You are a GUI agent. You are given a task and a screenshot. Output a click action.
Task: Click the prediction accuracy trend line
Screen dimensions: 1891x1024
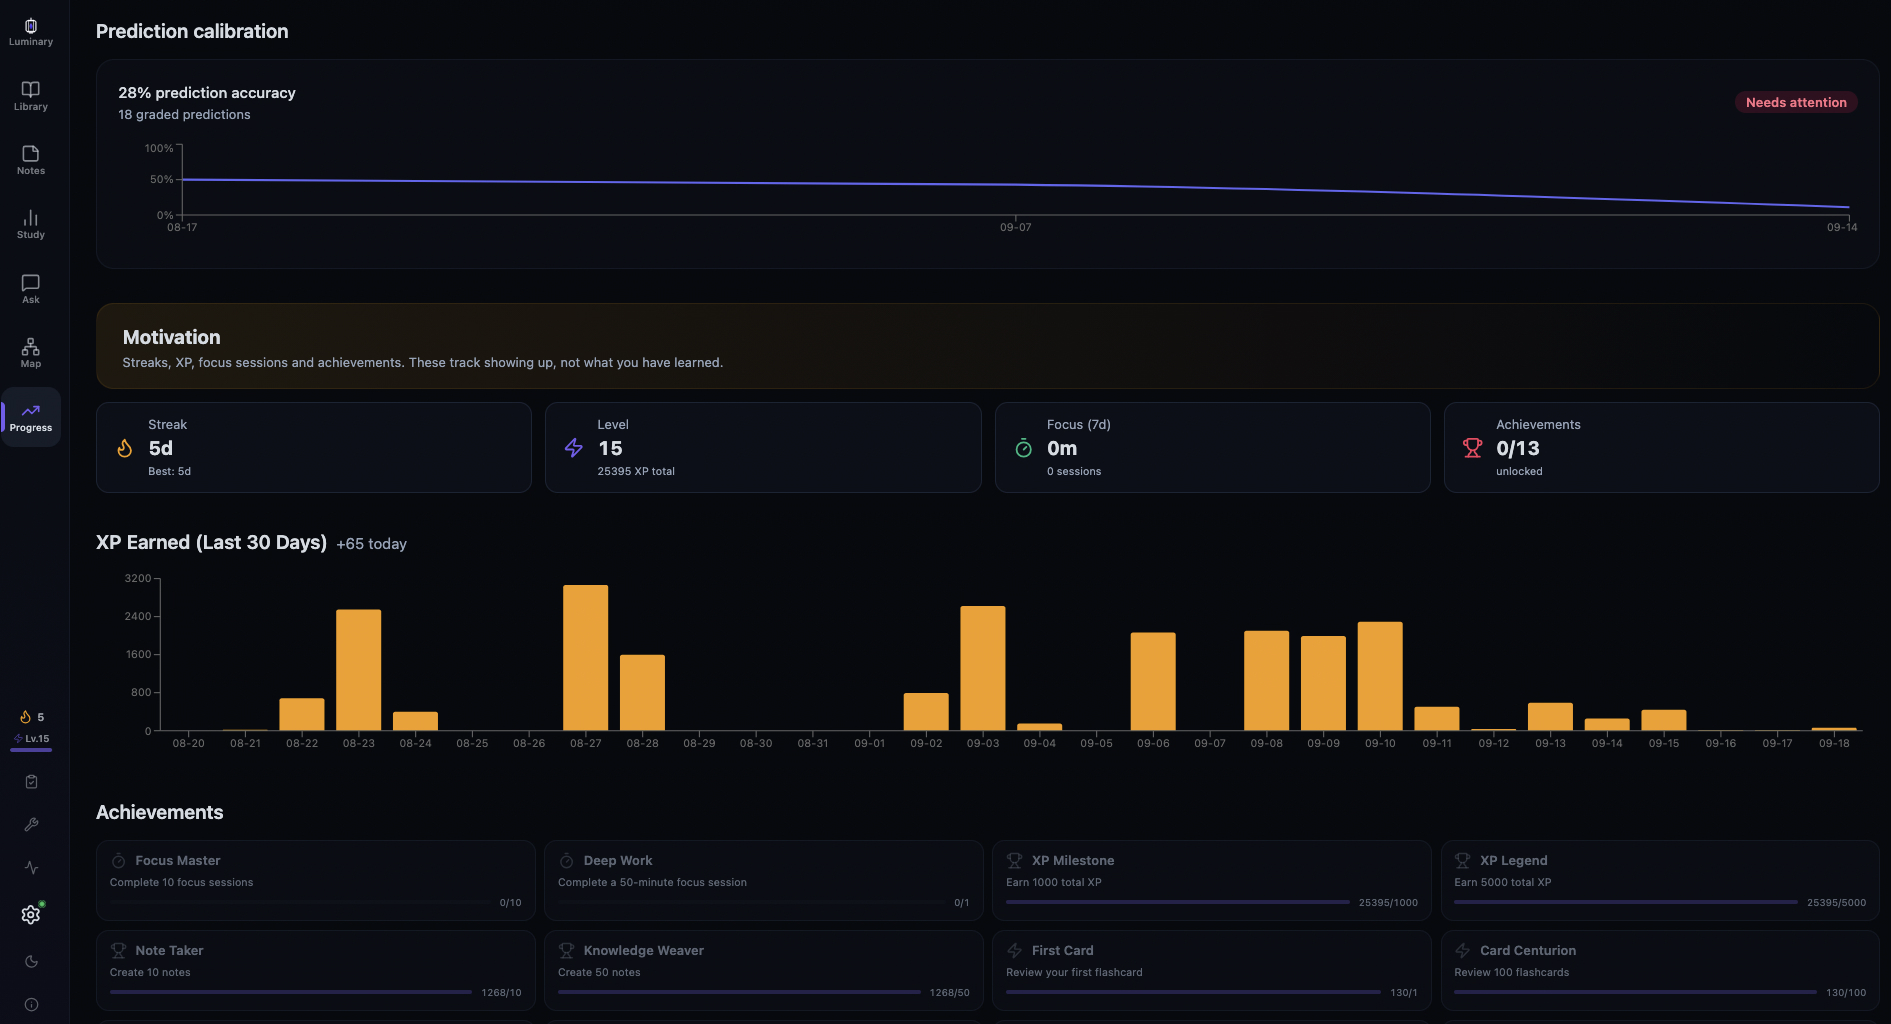1015,186
